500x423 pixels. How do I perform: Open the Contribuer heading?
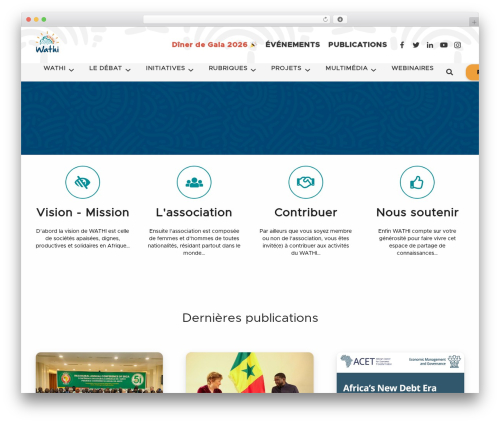(x=306, y=212)
